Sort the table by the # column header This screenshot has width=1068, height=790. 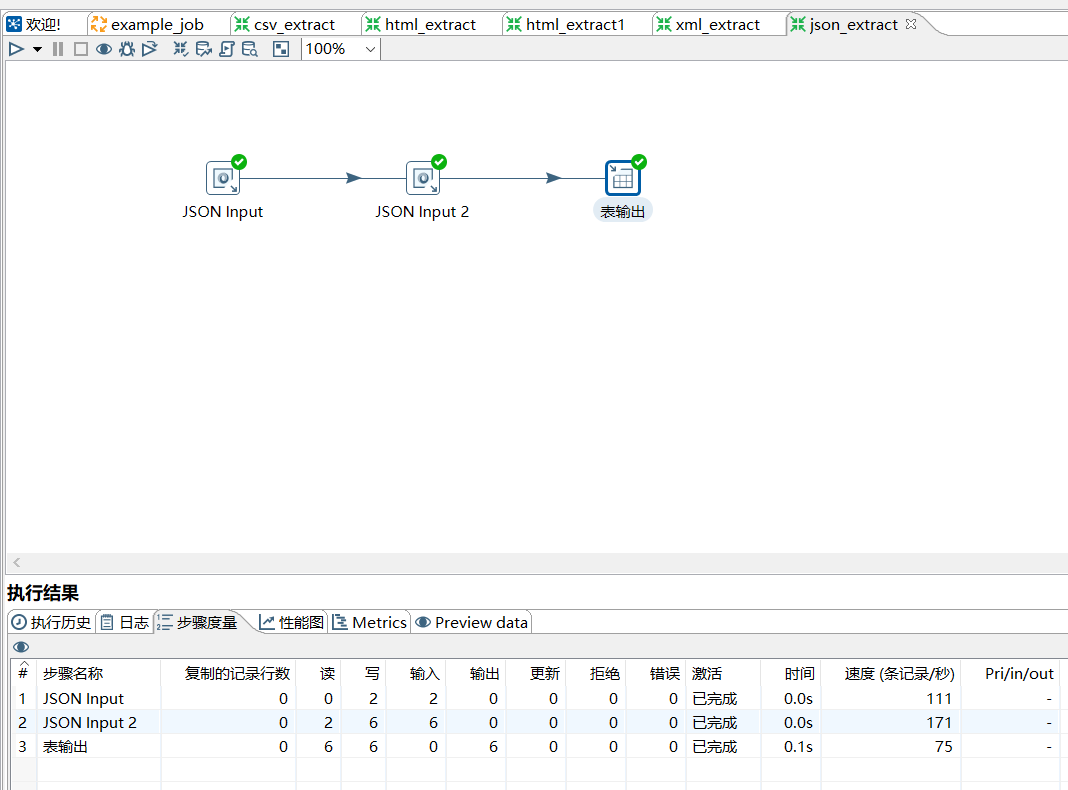pos(24,673)
